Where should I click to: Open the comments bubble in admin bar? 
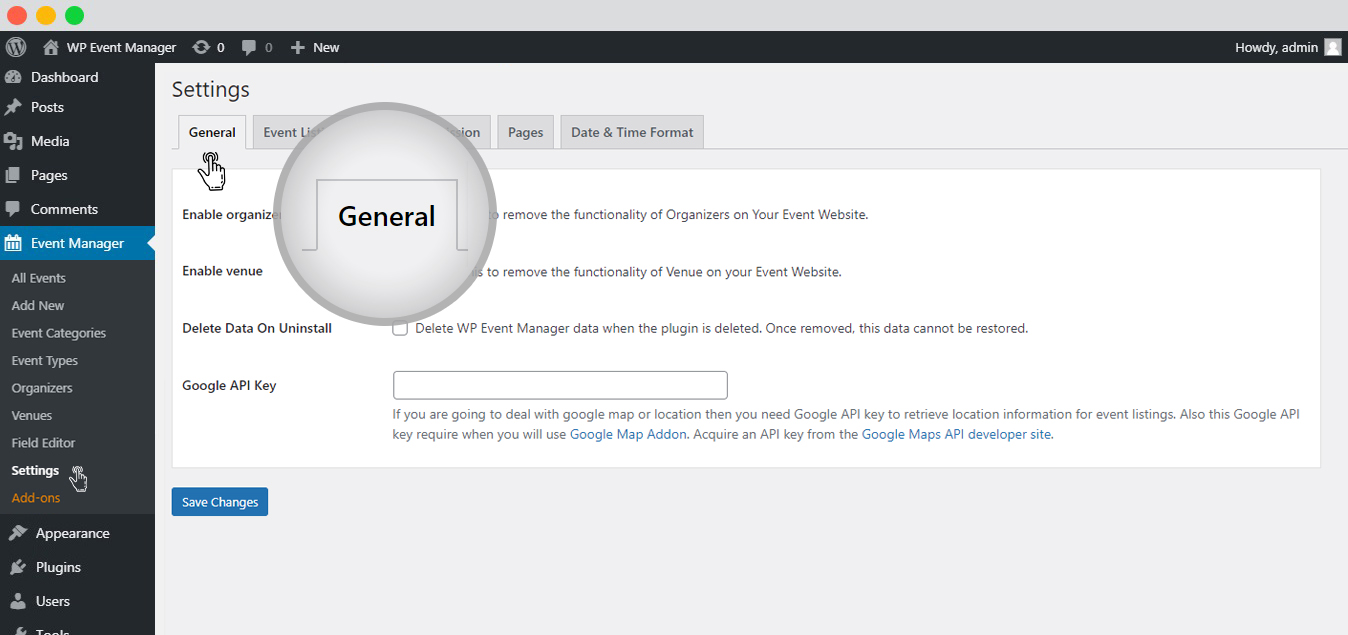(x=249, y=47)
